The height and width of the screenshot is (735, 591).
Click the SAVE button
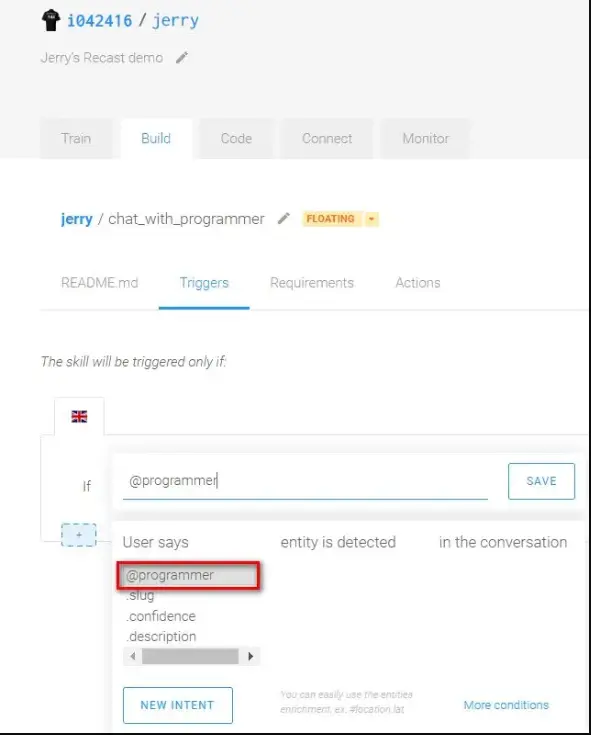pos(541,481)
